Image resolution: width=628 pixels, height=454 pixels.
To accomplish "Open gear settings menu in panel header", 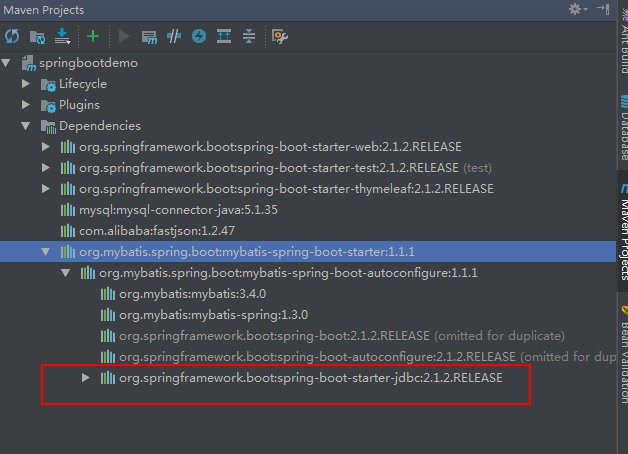I will pyautogui.click(x=578, y=9).
